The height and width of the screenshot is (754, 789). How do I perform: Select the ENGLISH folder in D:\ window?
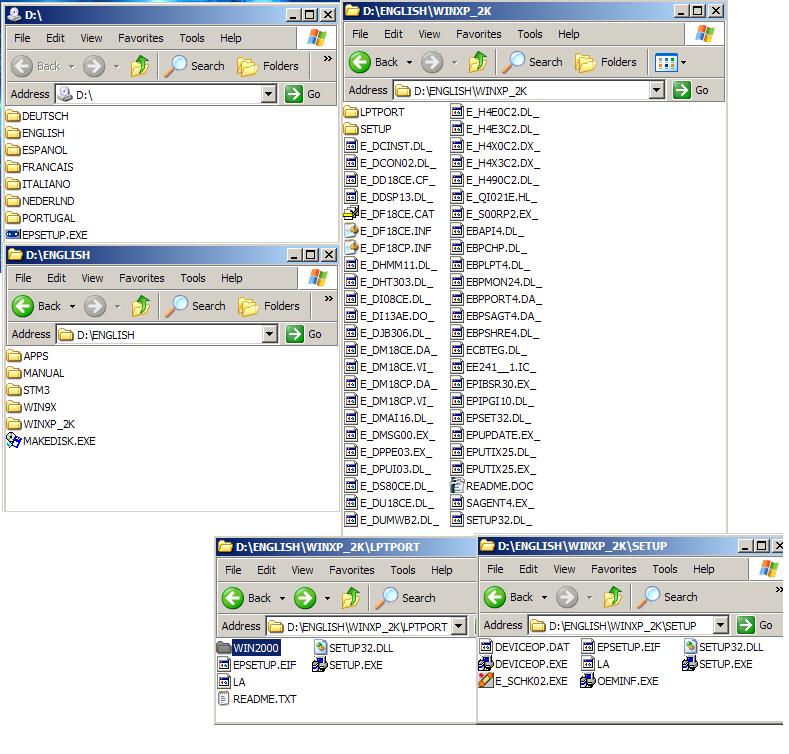(x=36, y=133)
